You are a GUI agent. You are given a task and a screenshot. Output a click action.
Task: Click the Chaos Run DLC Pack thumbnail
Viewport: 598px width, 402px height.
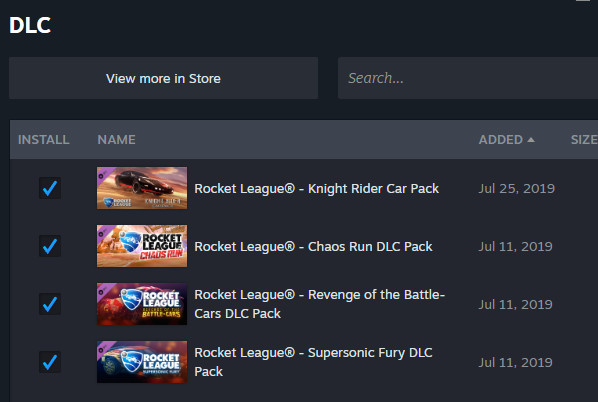pyautogui.click(x=142, y=246)
